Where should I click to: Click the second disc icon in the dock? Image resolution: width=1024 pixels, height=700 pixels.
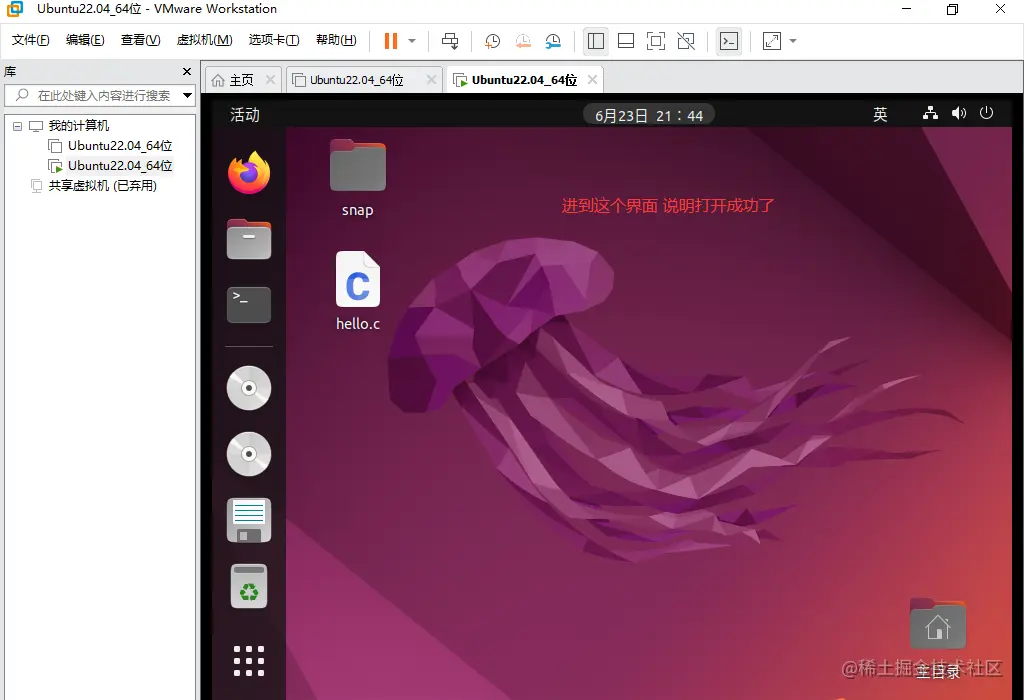click(x=249, y=454)
